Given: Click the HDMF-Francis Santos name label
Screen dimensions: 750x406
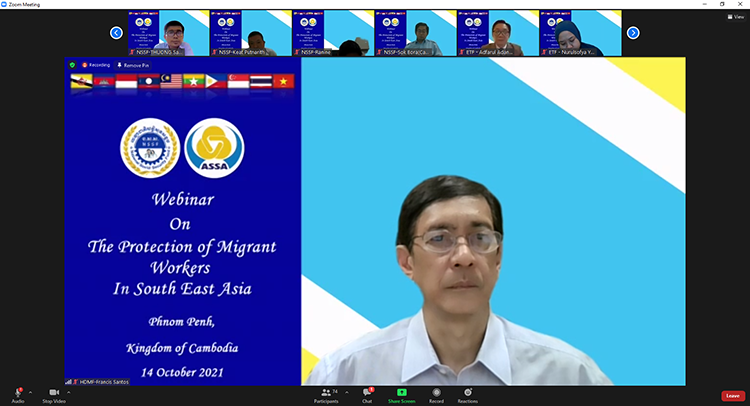Looking at the screenshot, I should click(x=104, y=382).
